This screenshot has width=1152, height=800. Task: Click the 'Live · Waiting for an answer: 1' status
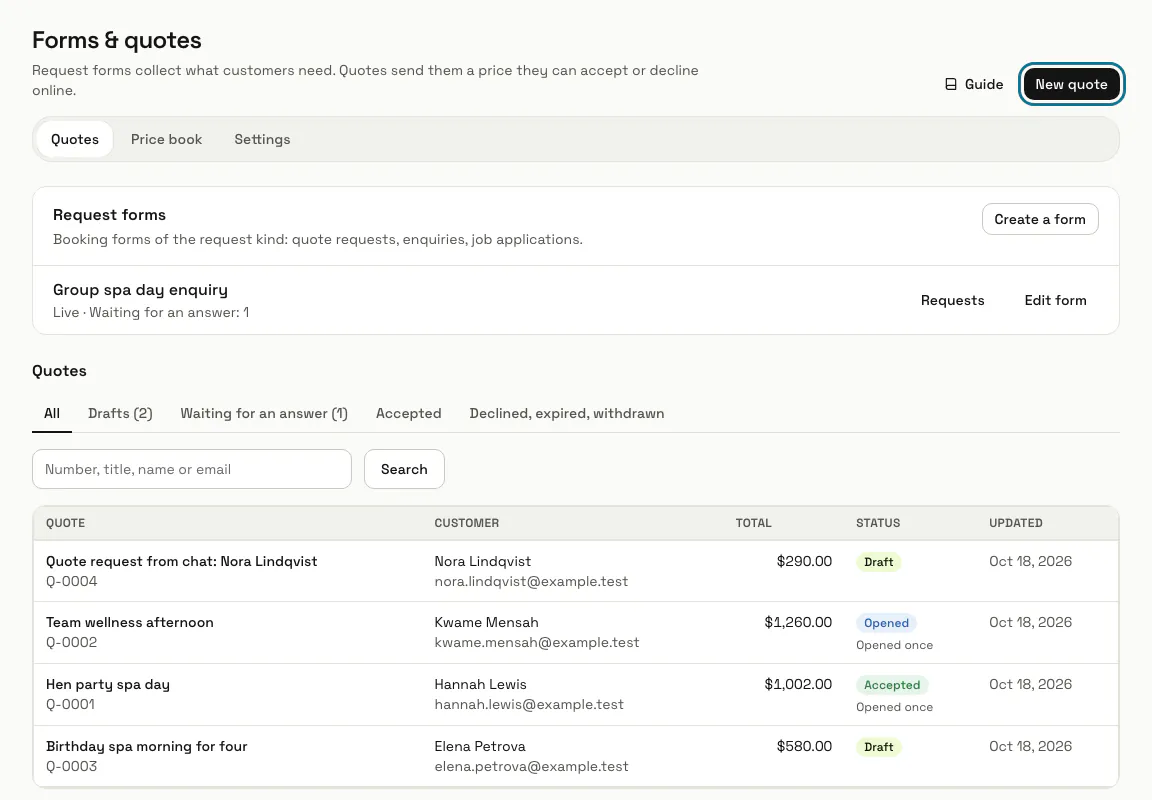[151, 312]
